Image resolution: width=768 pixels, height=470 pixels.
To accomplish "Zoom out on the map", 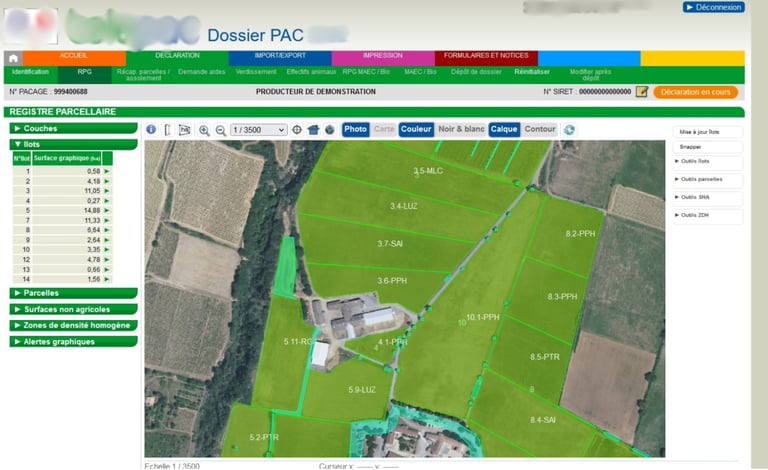I will pyautogui.click(x=220, y=130).
